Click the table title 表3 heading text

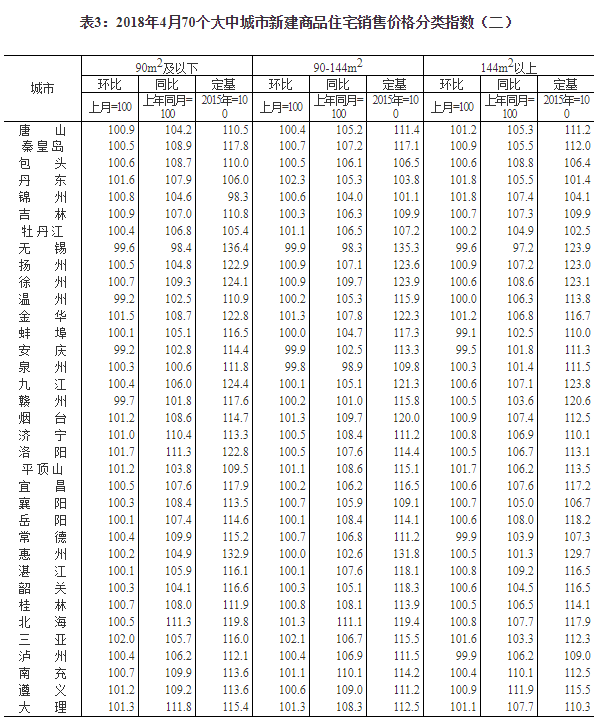coord(300,19)
